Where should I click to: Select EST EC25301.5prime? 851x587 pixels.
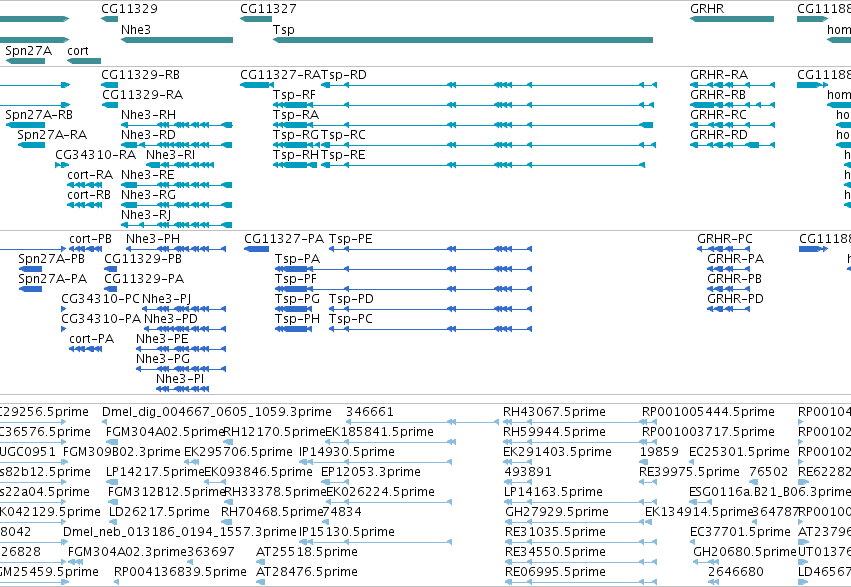coord(693,463)
